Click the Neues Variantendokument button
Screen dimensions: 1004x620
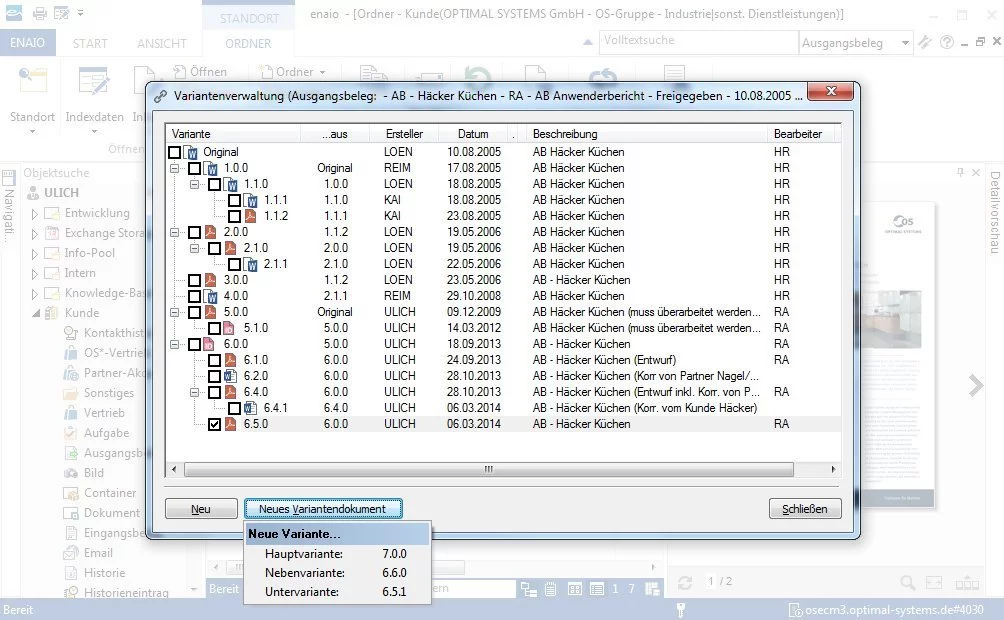point(323,509)
